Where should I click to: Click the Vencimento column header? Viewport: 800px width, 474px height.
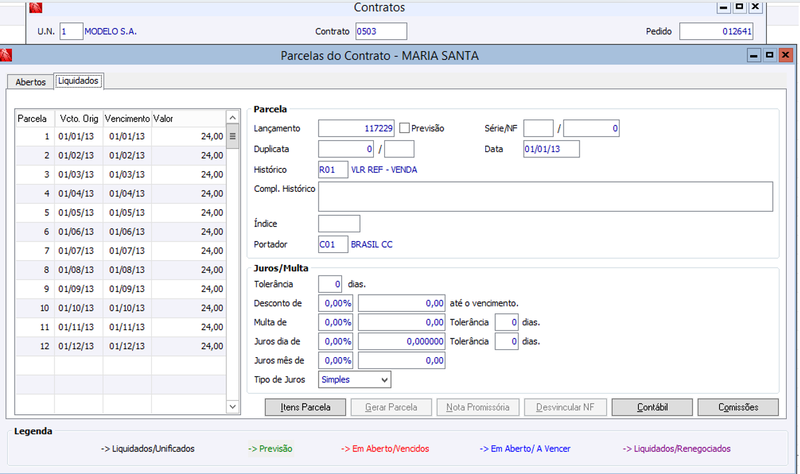tap(127, 118)
